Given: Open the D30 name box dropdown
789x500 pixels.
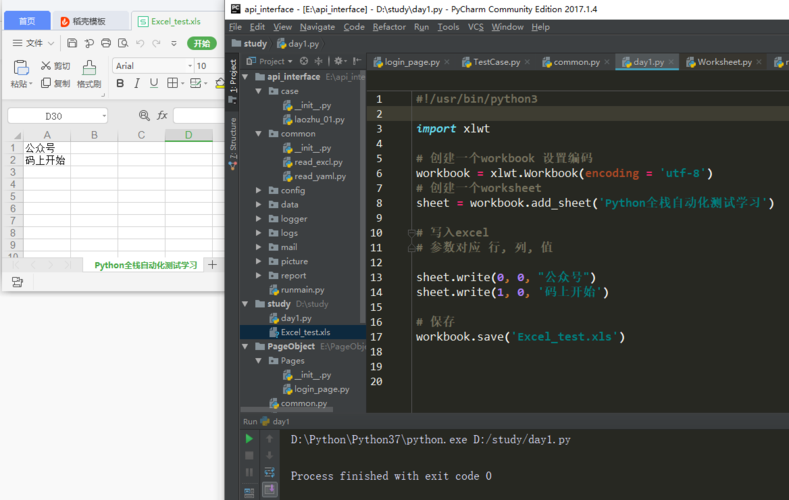Looking at the screenshot, I should 104,116.
